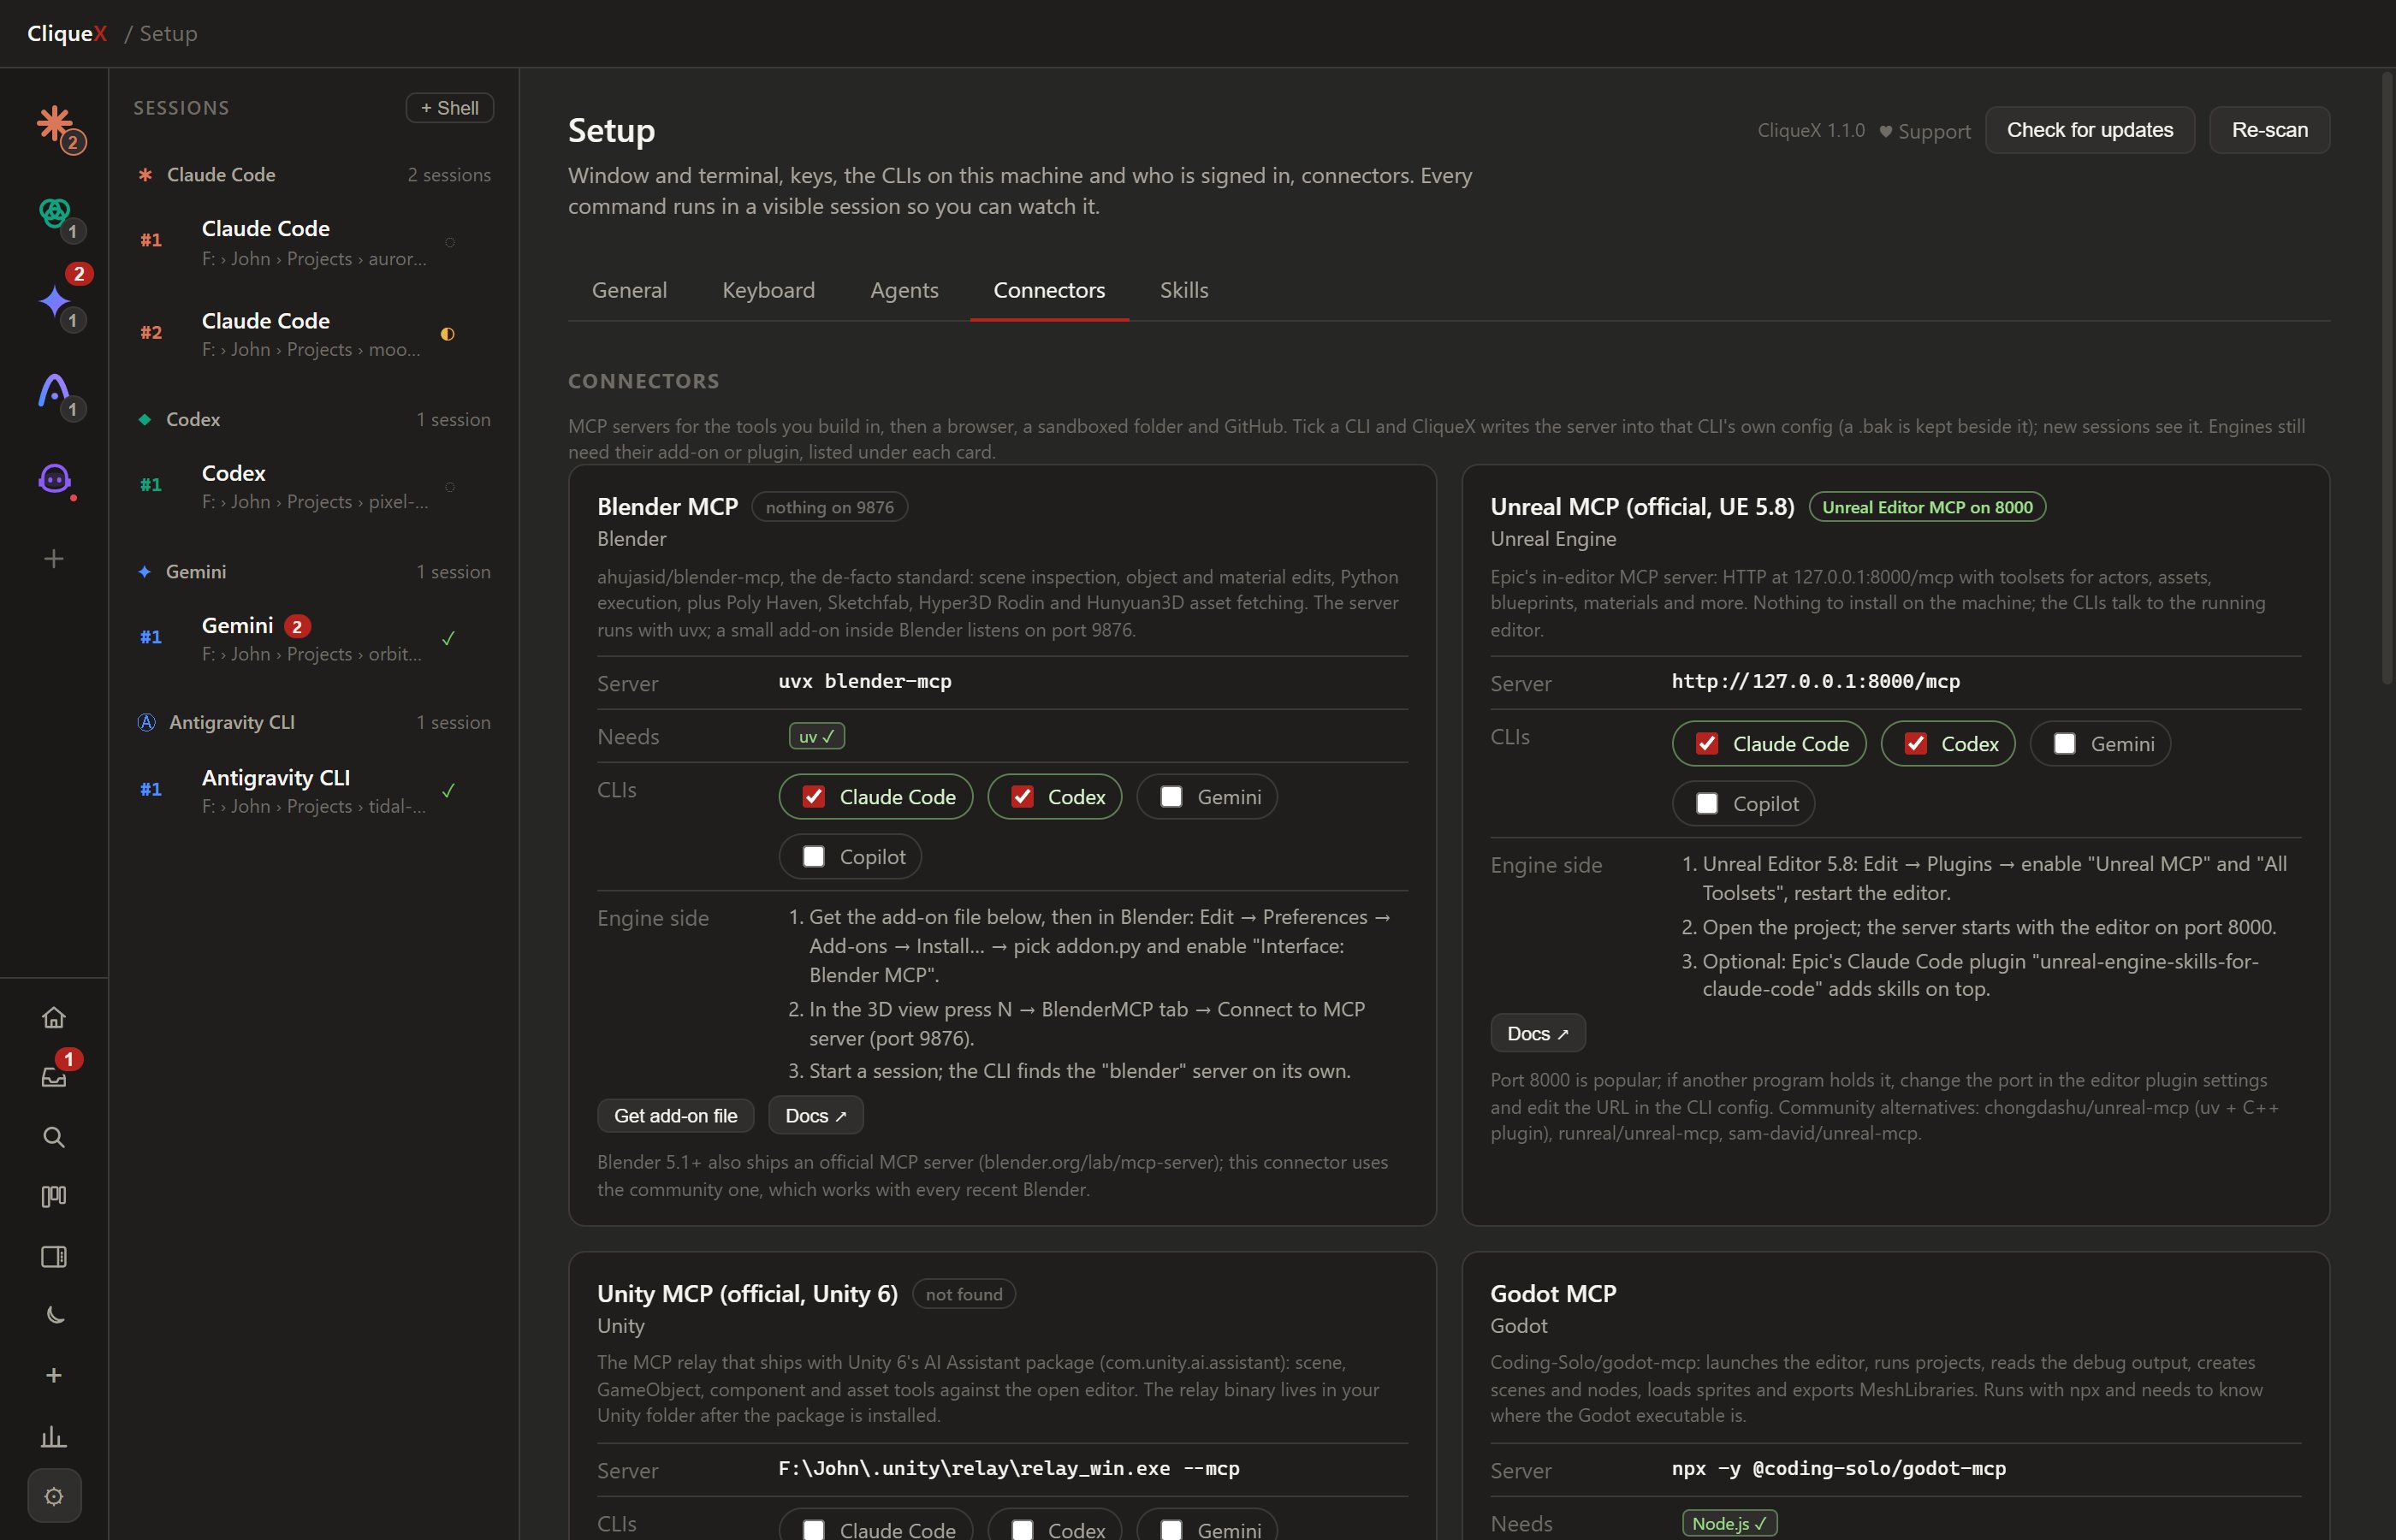Image resolution: width=2396 pixels, height=1540 pixels.
Task: Click the Gemini star icon in sessions header
Action: coord(145,572)
